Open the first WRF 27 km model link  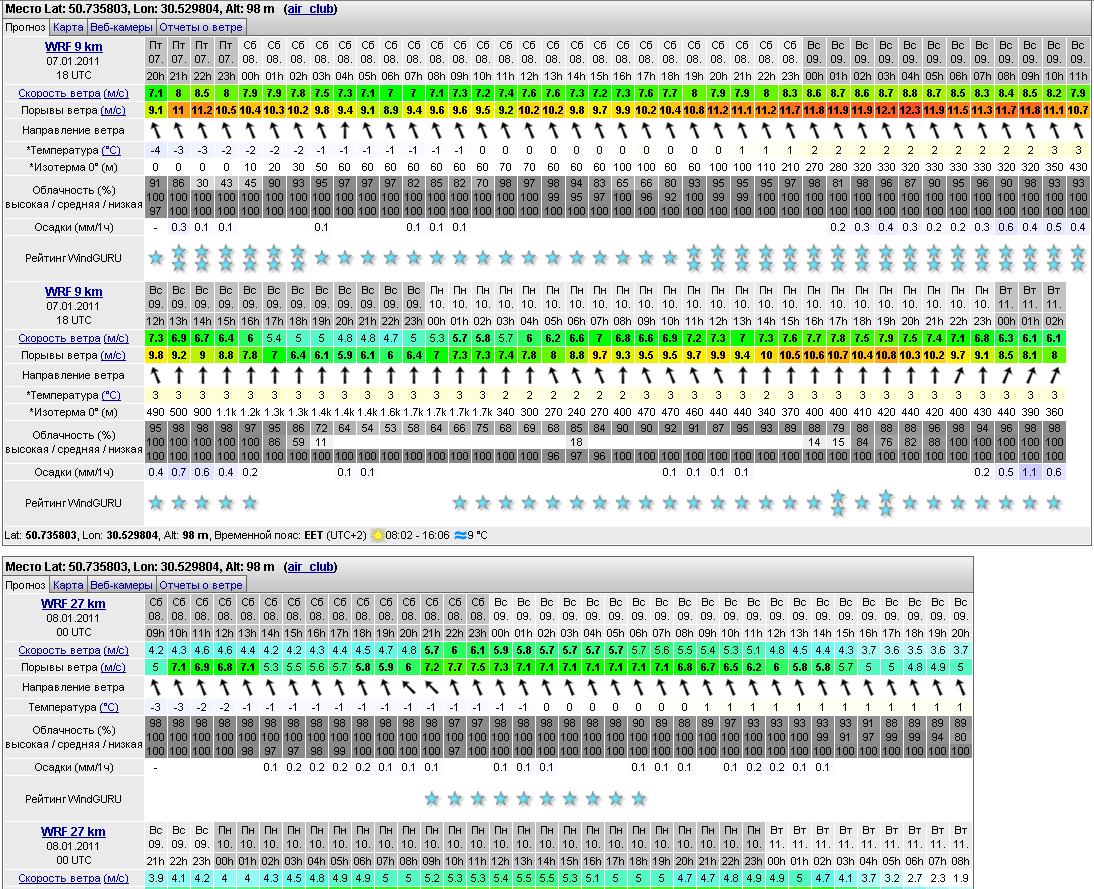pyautogui.click(x=73, y=604)
